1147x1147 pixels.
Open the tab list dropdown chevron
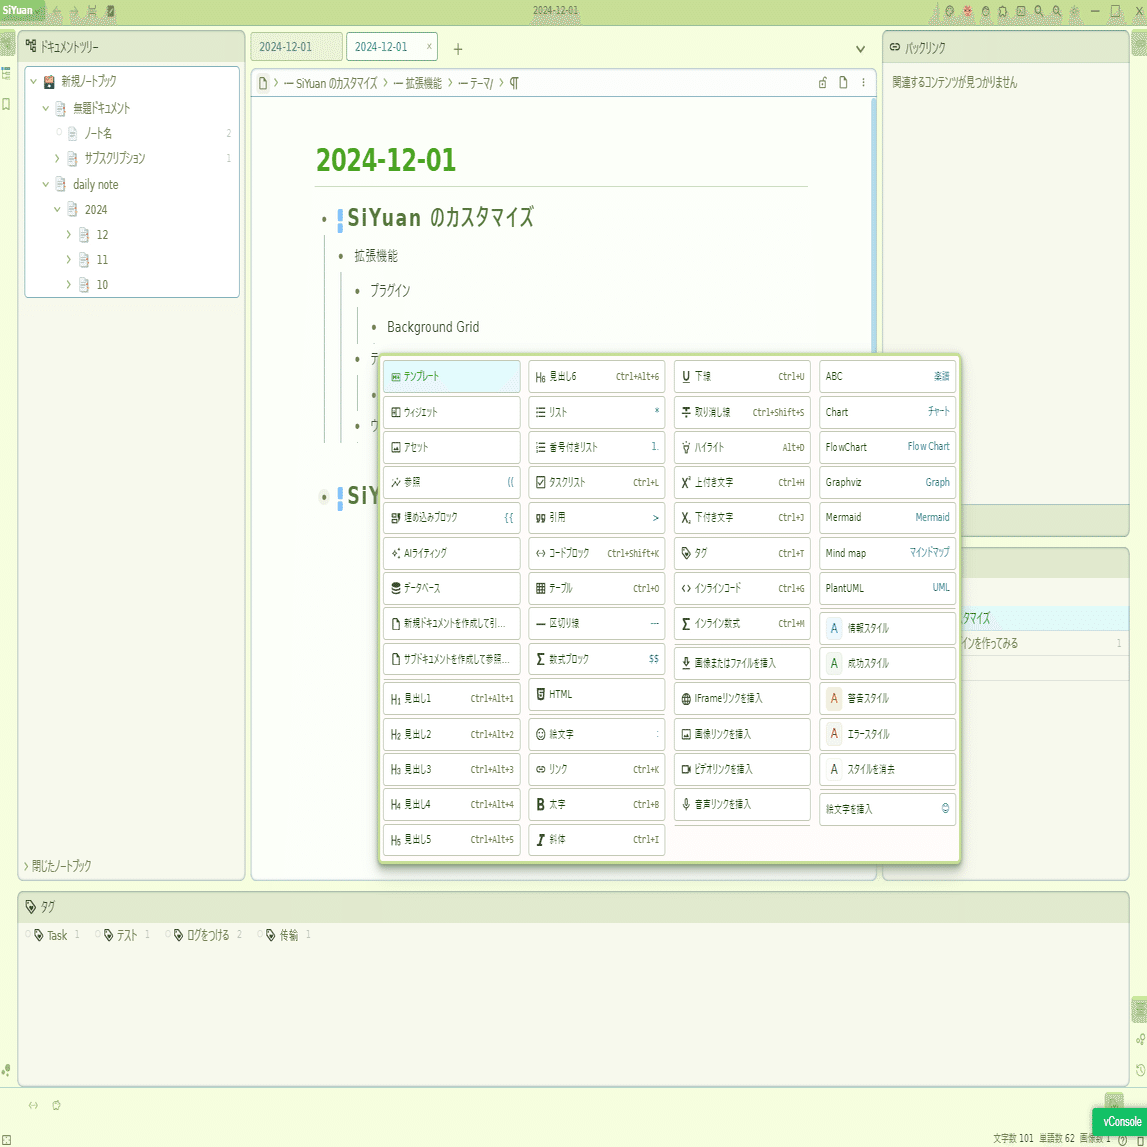pyautogui.click(x=860, y=49)
